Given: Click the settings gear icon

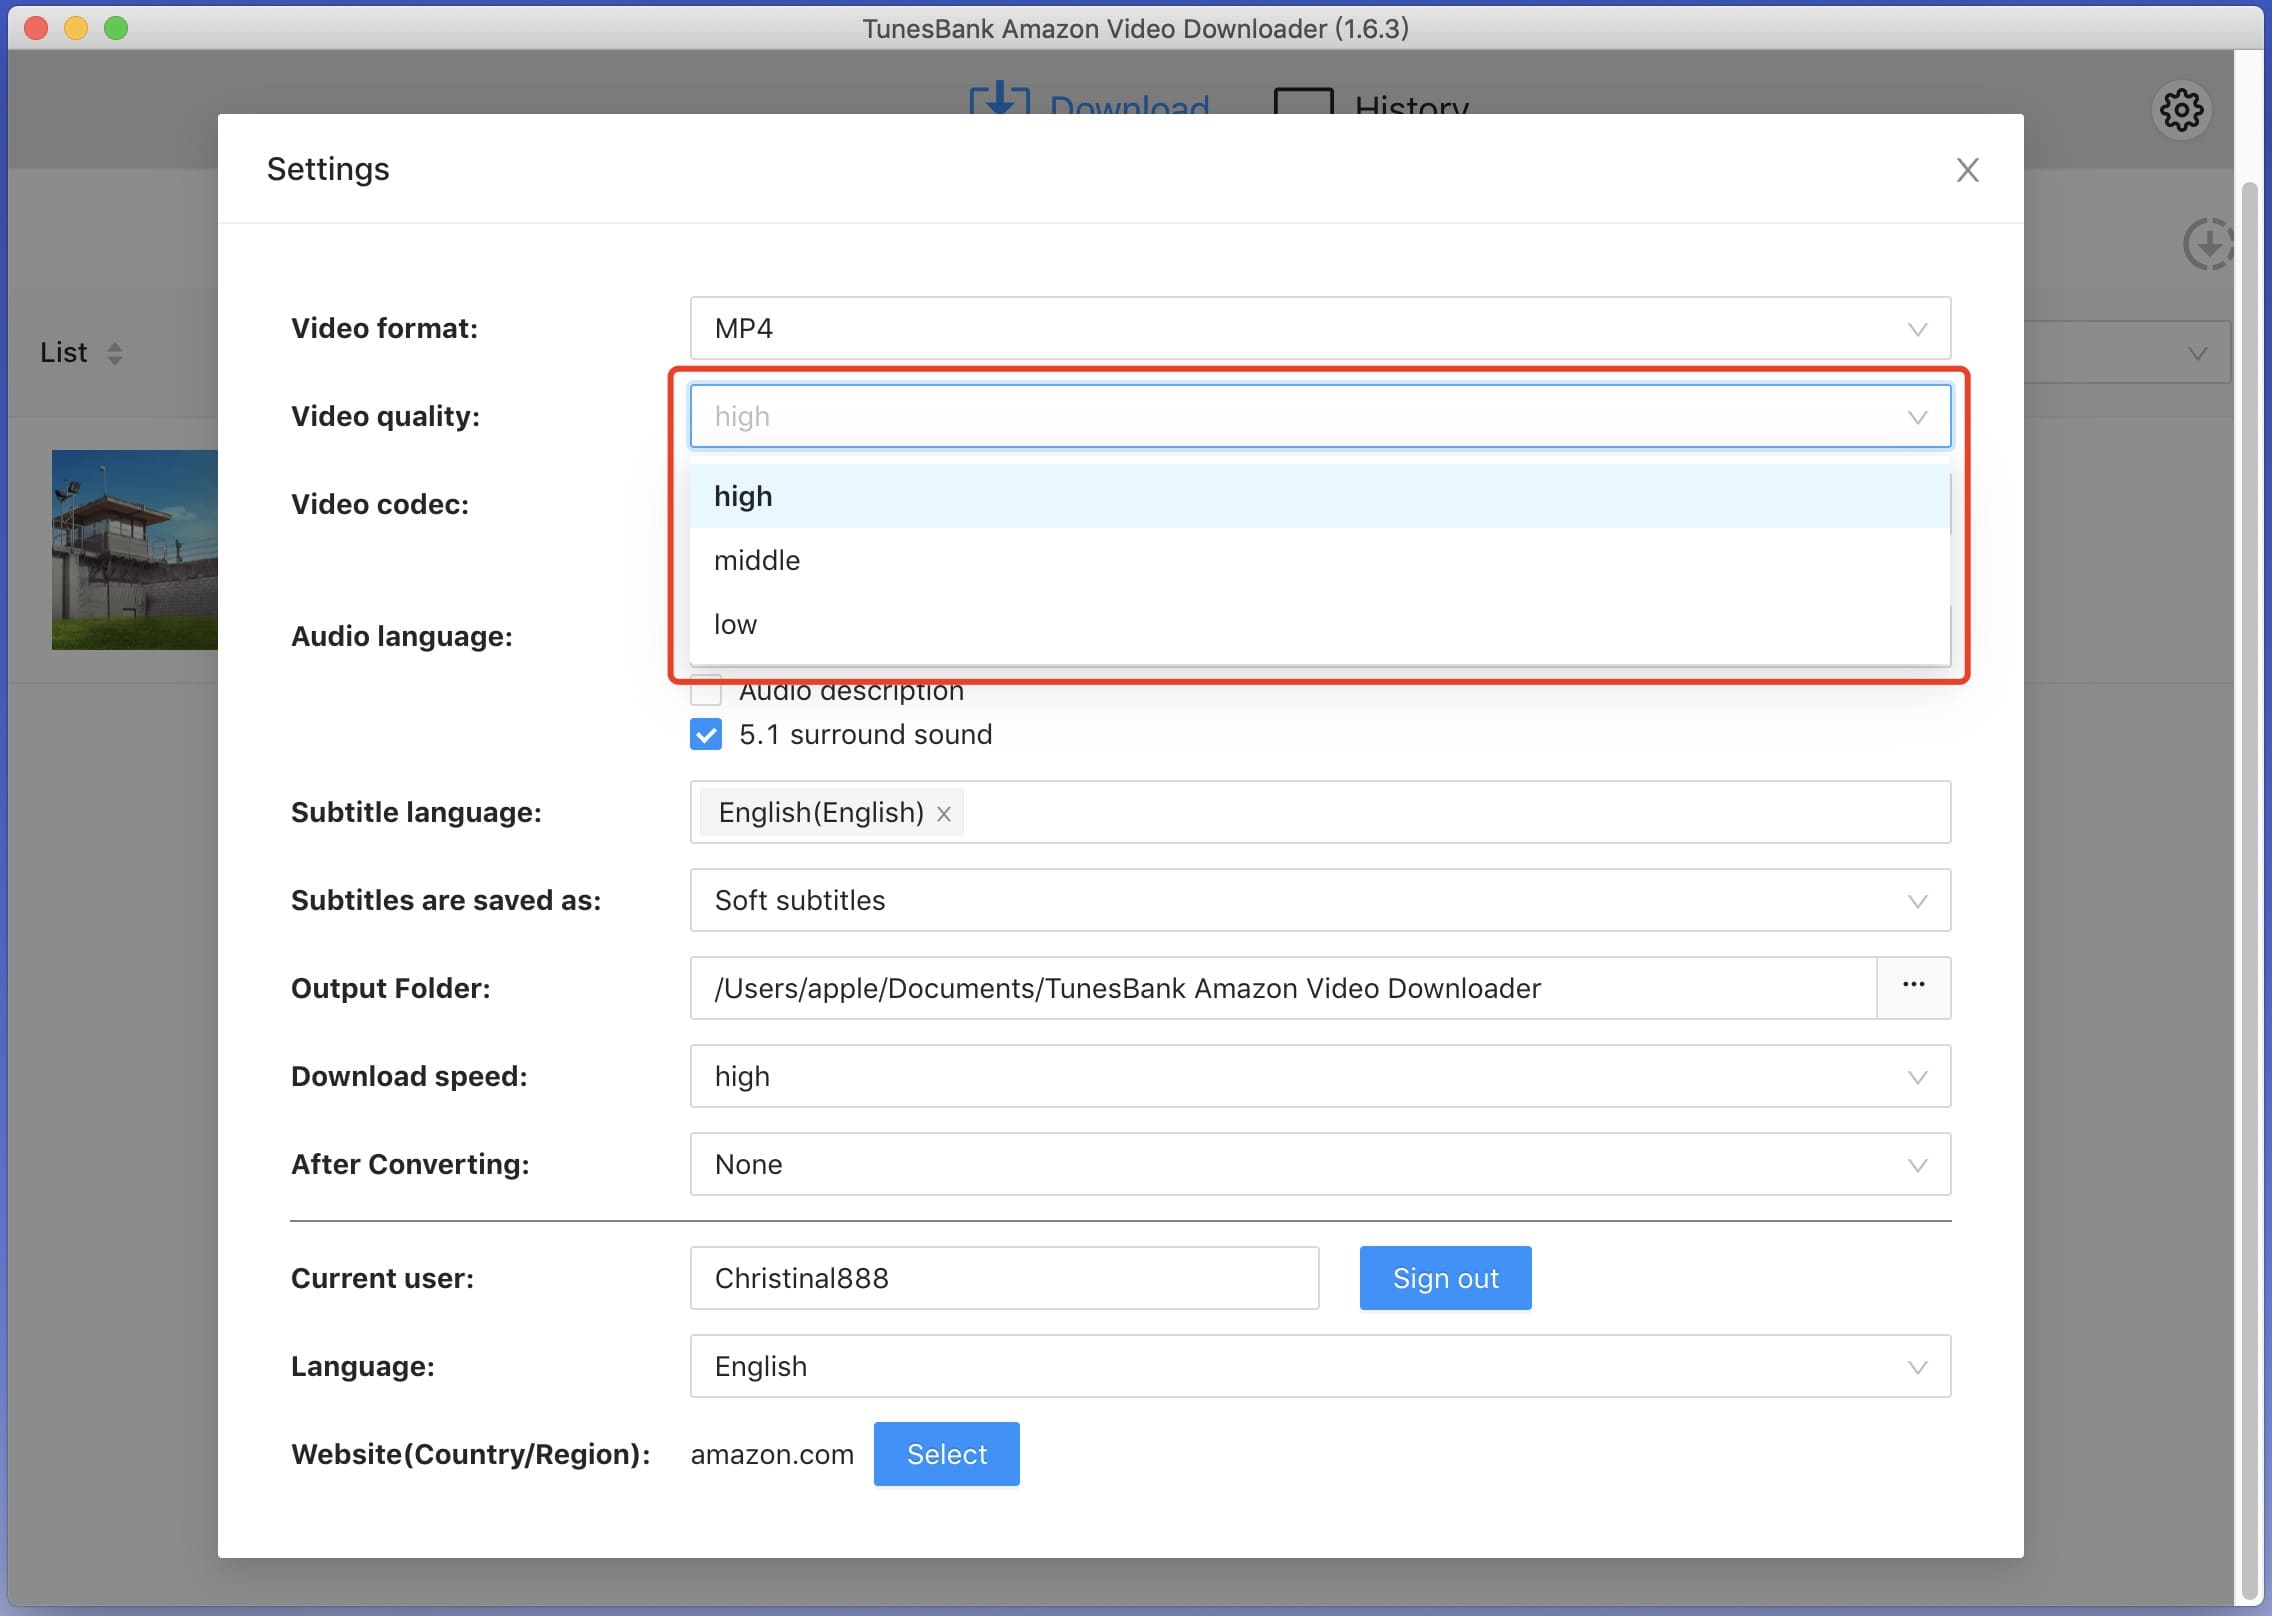Looking at the screenshot, I should point(2180,109).
